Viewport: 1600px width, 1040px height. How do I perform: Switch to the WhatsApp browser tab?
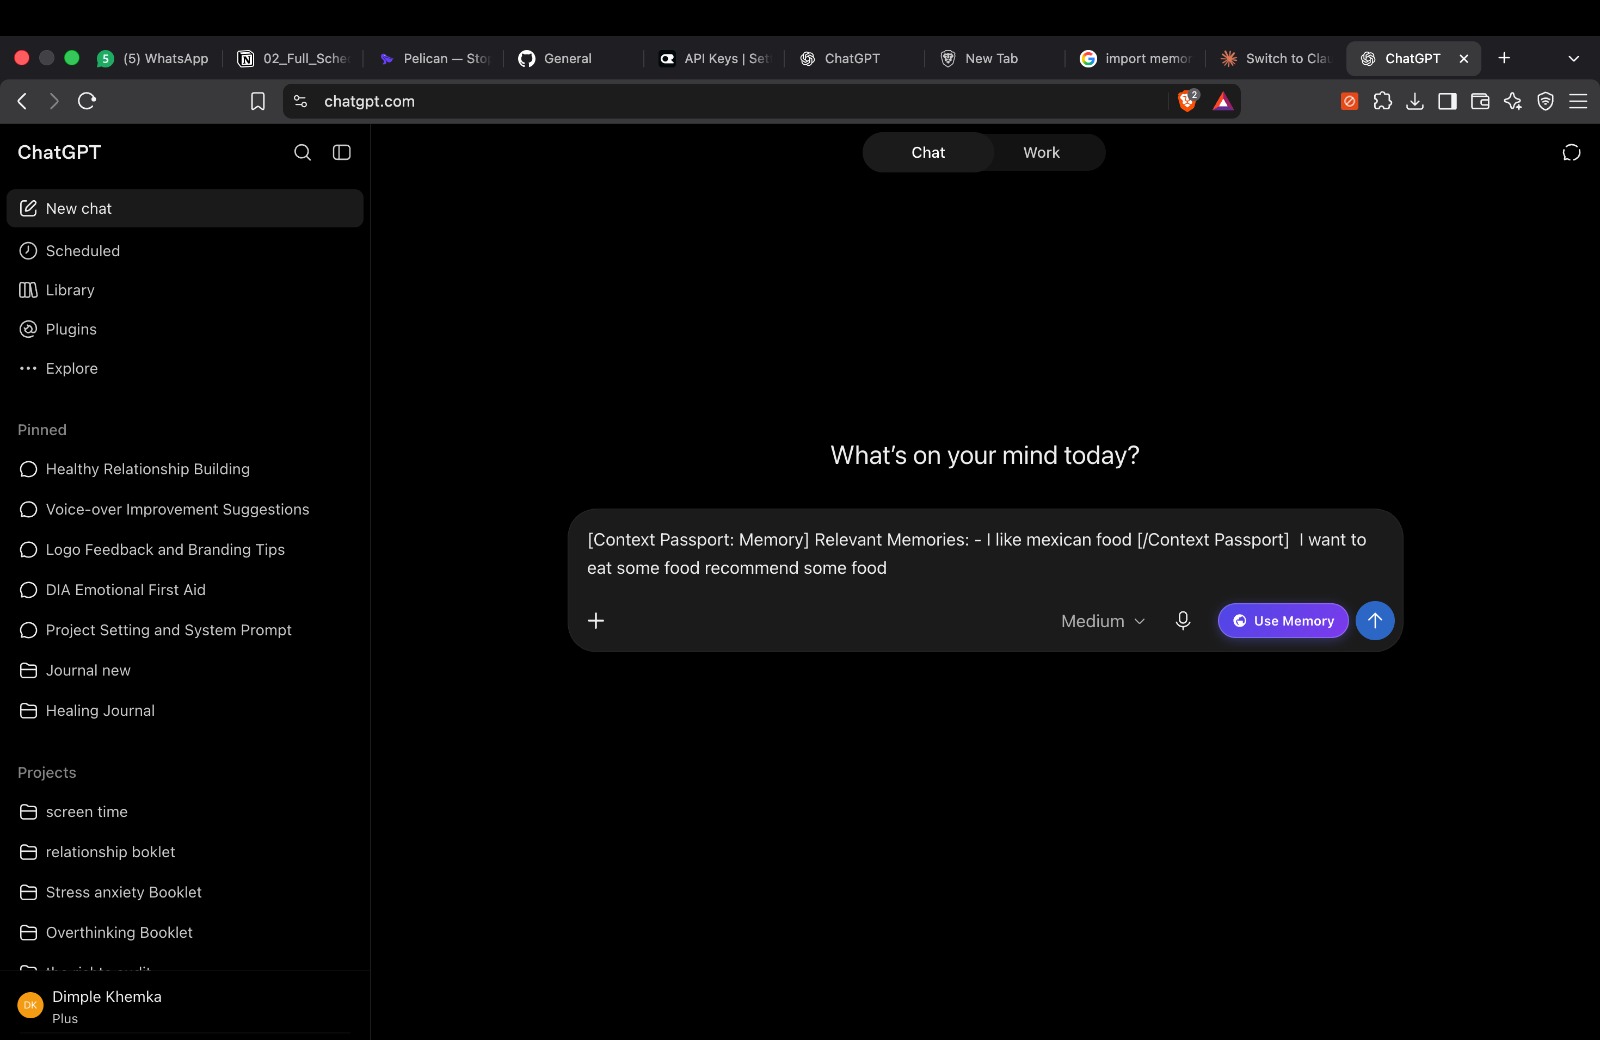tap(155, 58)
